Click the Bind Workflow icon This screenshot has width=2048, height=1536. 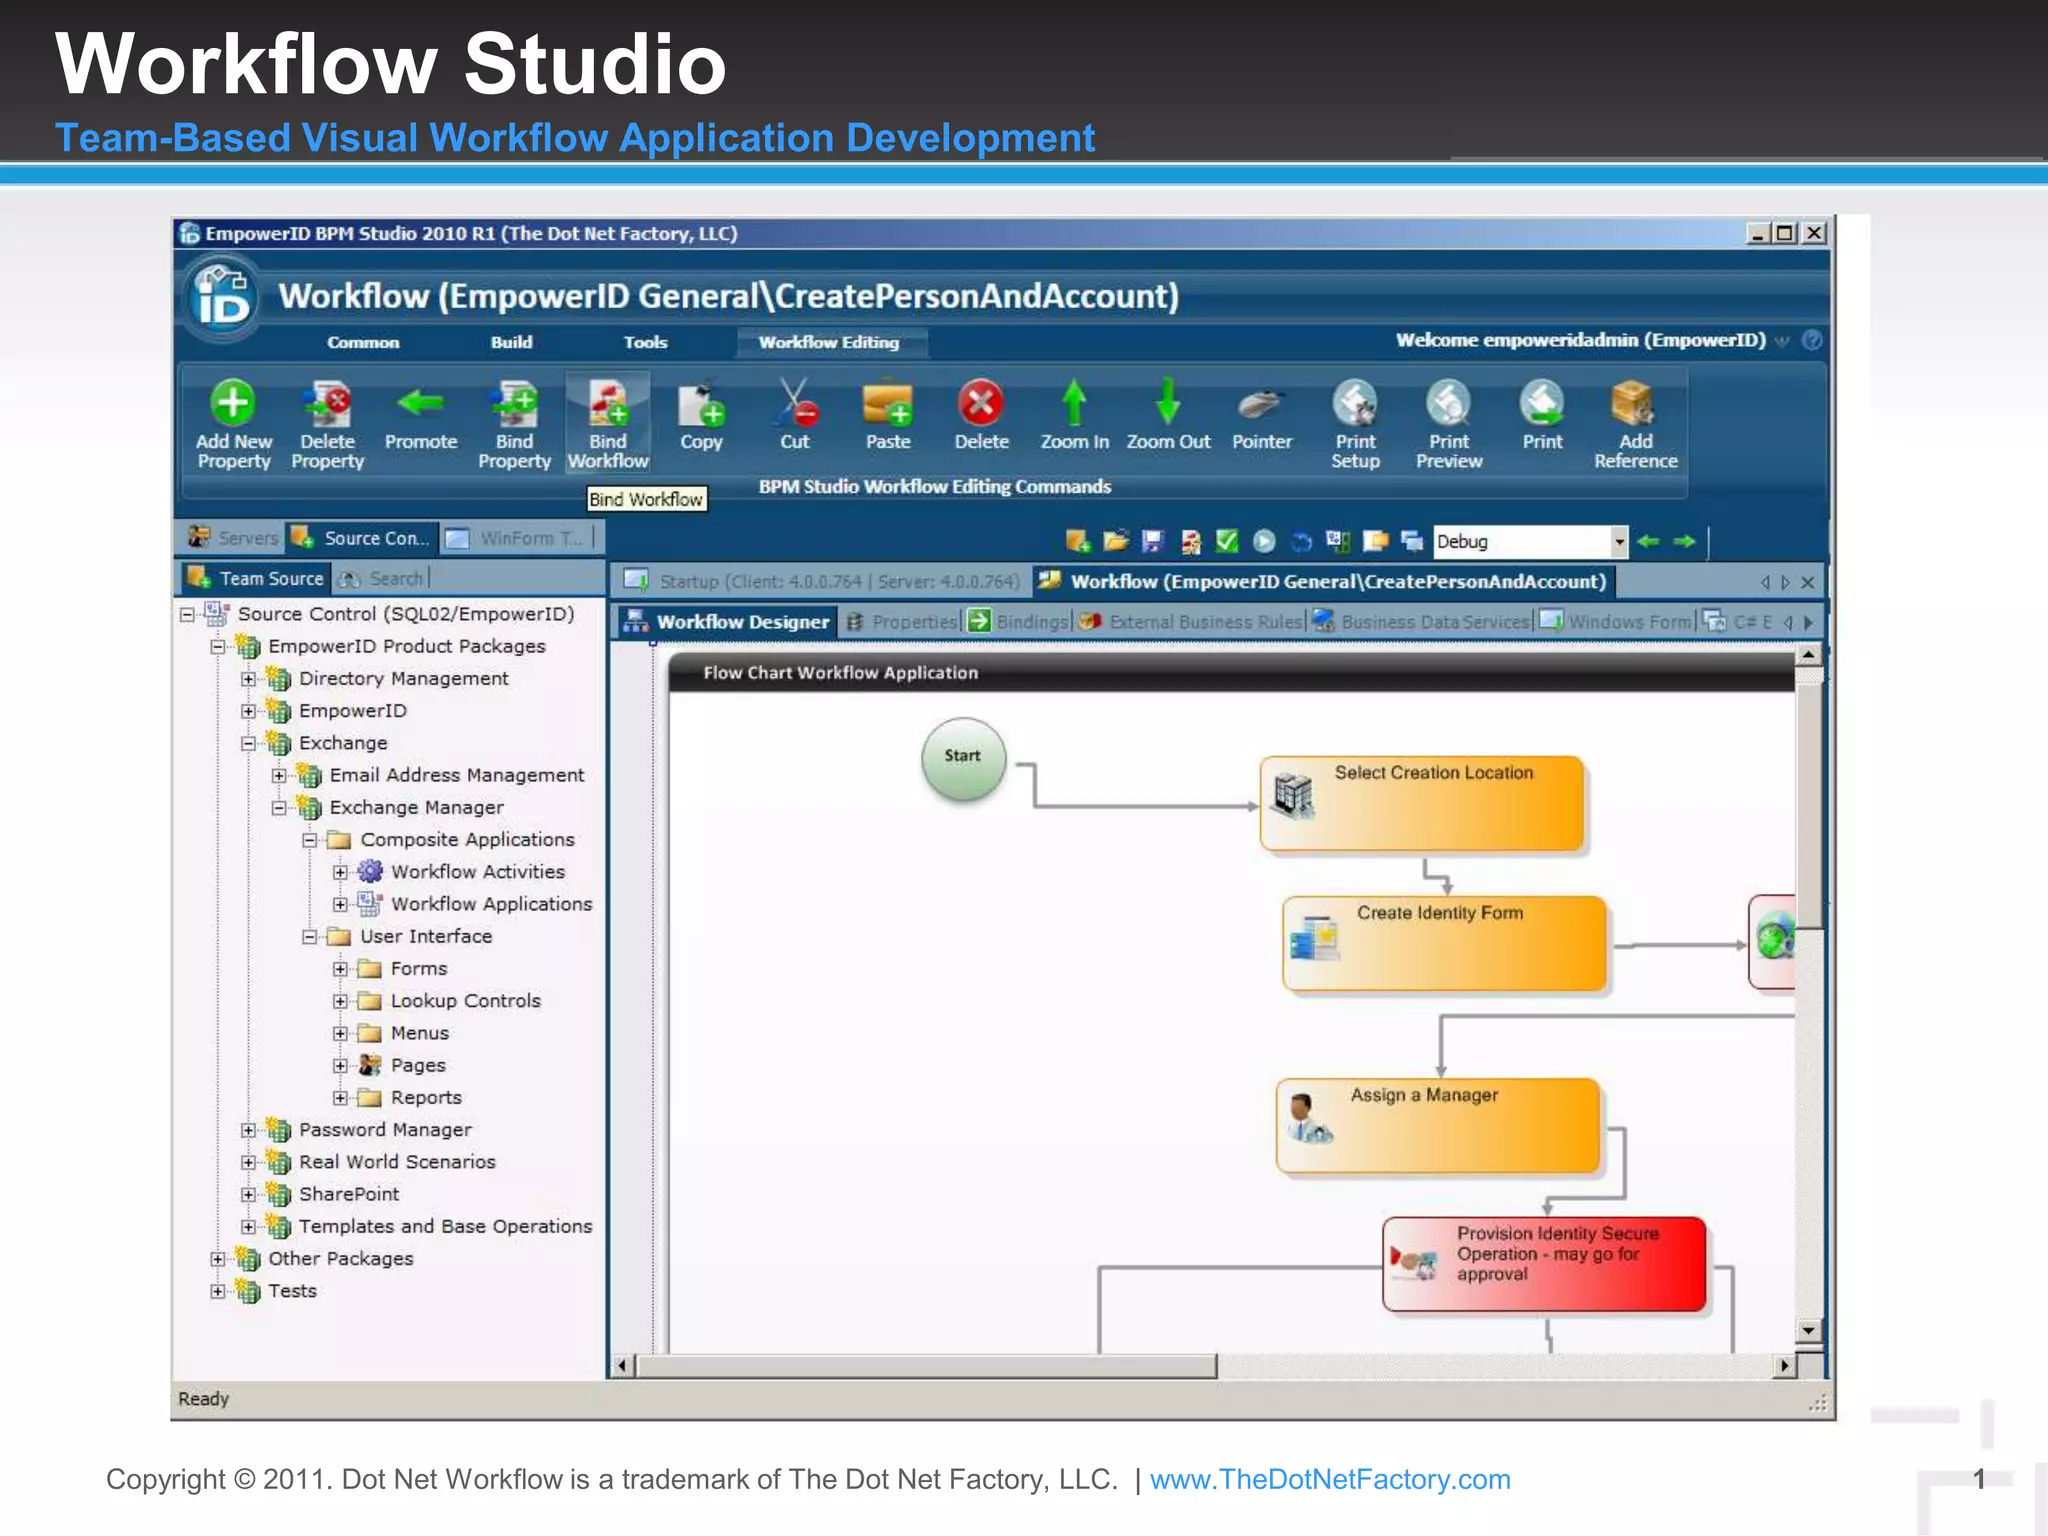click(607, 404)
